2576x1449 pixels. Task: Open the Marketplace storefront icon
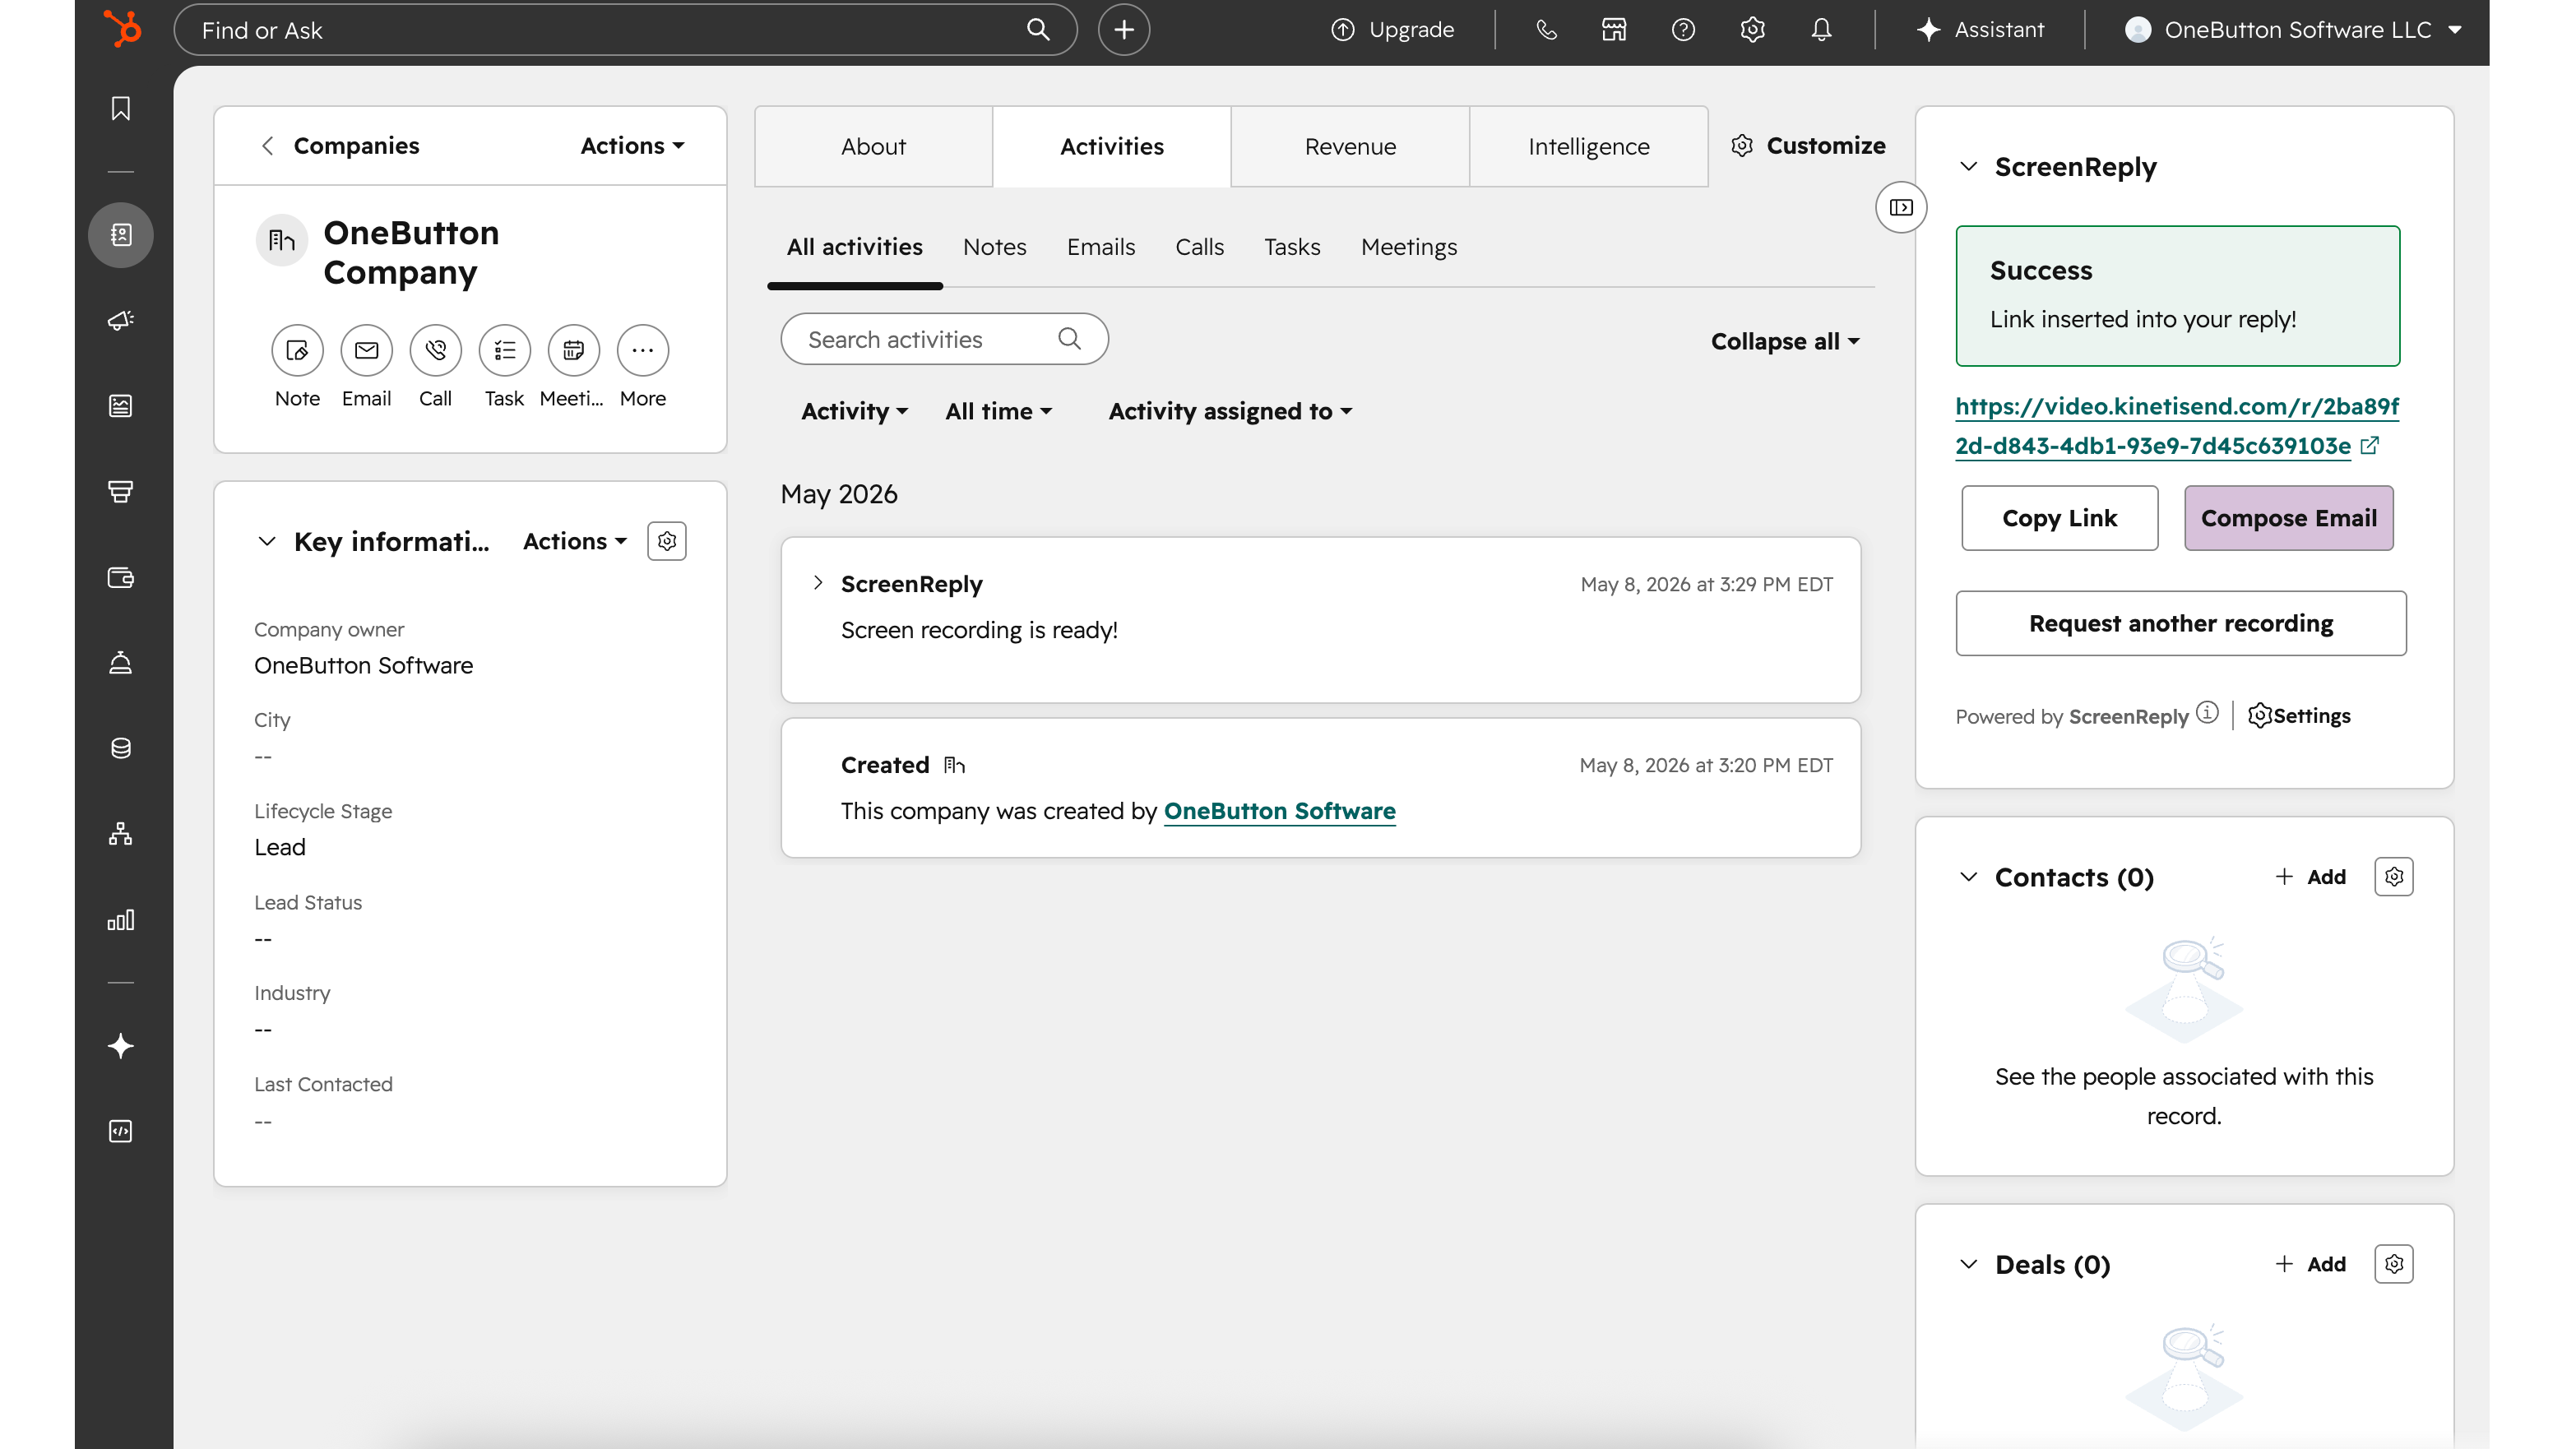tap(1614, 30)
